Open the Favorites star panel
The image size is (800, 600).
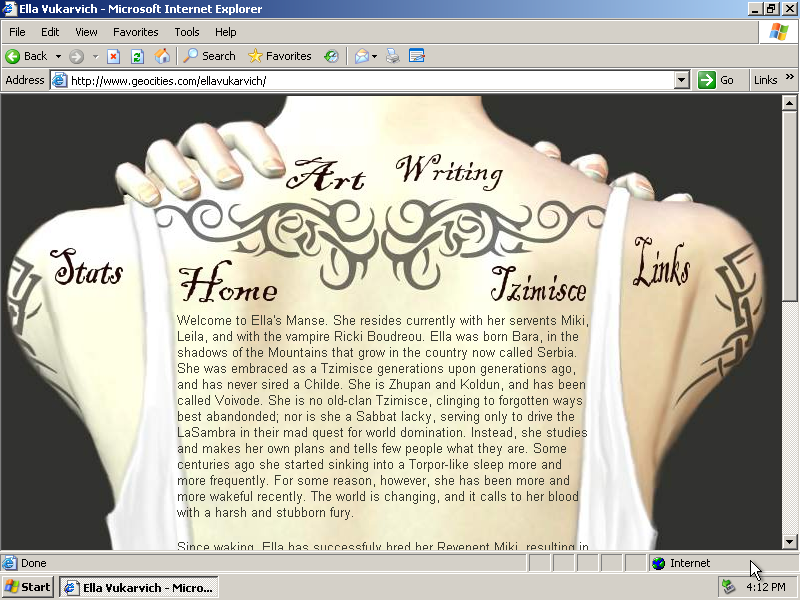pyautogui.click(x=279, y=56)
